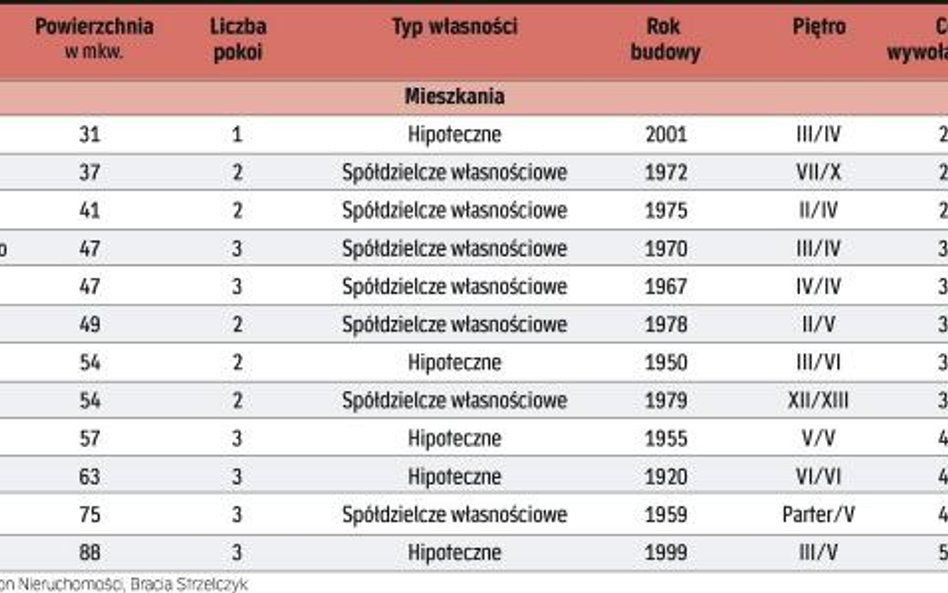This screenshot has width=948, height=593.
Task: Click the Typ własności column header
Action: pyautogui.click(x=455, y=27)
